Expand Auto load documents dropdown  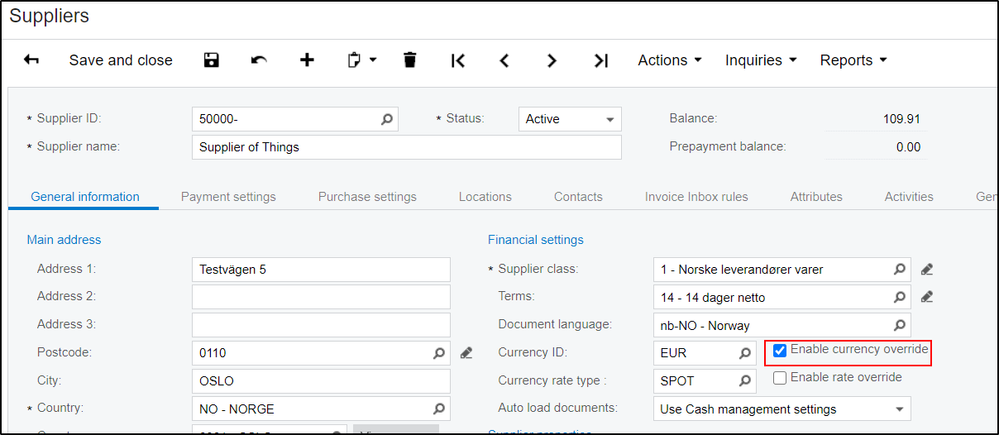(901, 409)
